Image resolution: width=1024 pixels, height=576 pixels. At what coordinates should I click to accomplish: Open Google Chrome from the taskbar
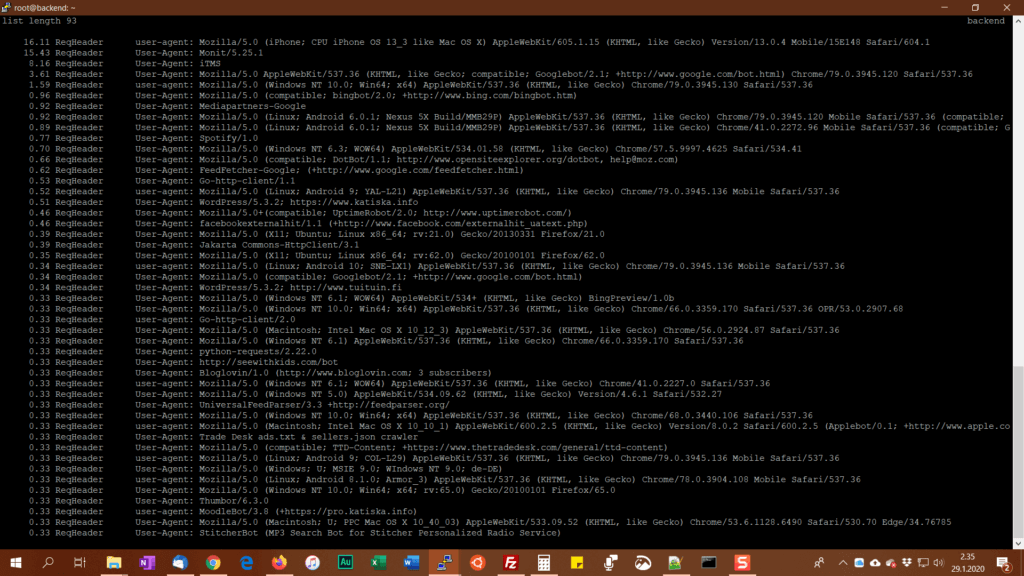click(x=213, y=563)
